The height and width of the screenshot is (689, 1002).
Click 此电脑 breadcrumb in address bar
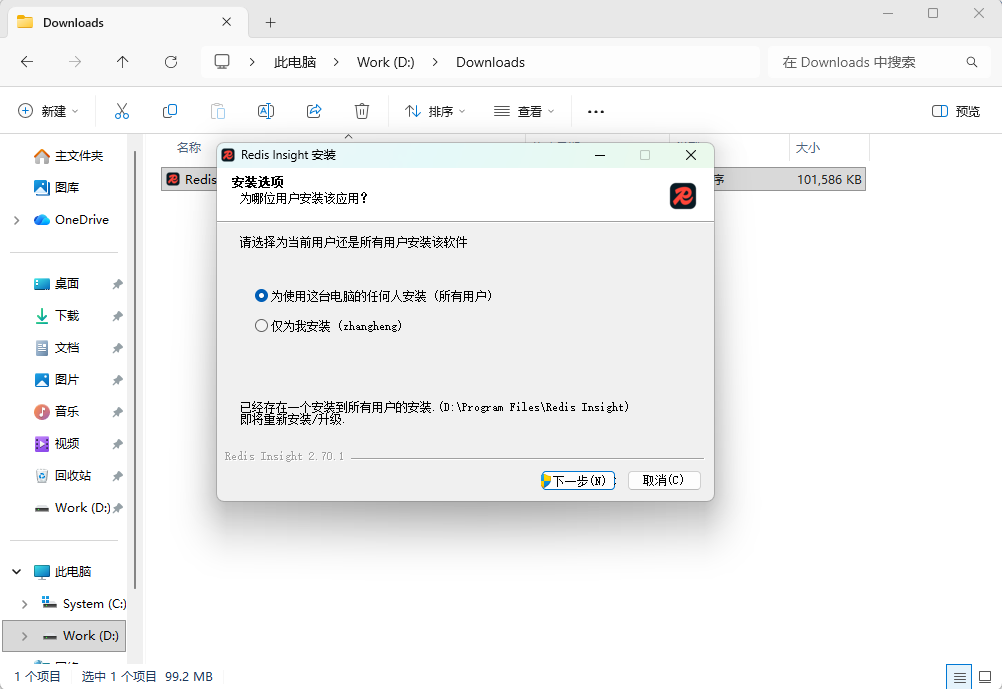[x=295, y=62]
